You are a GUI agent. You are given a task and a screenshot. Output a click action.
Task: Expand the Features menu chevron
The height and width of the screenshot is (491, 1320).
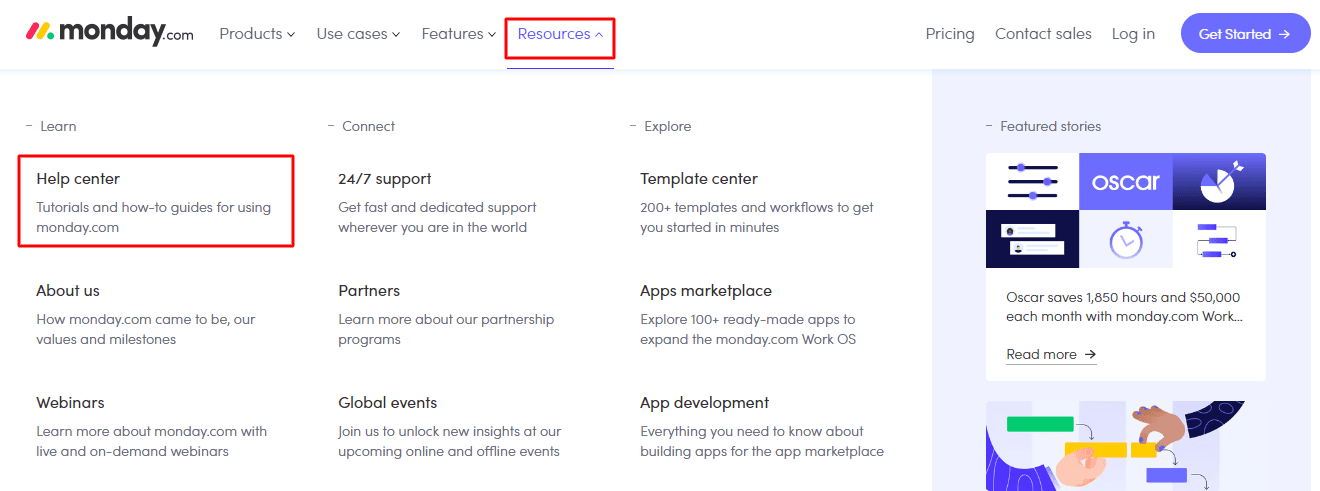click(491, 35)
